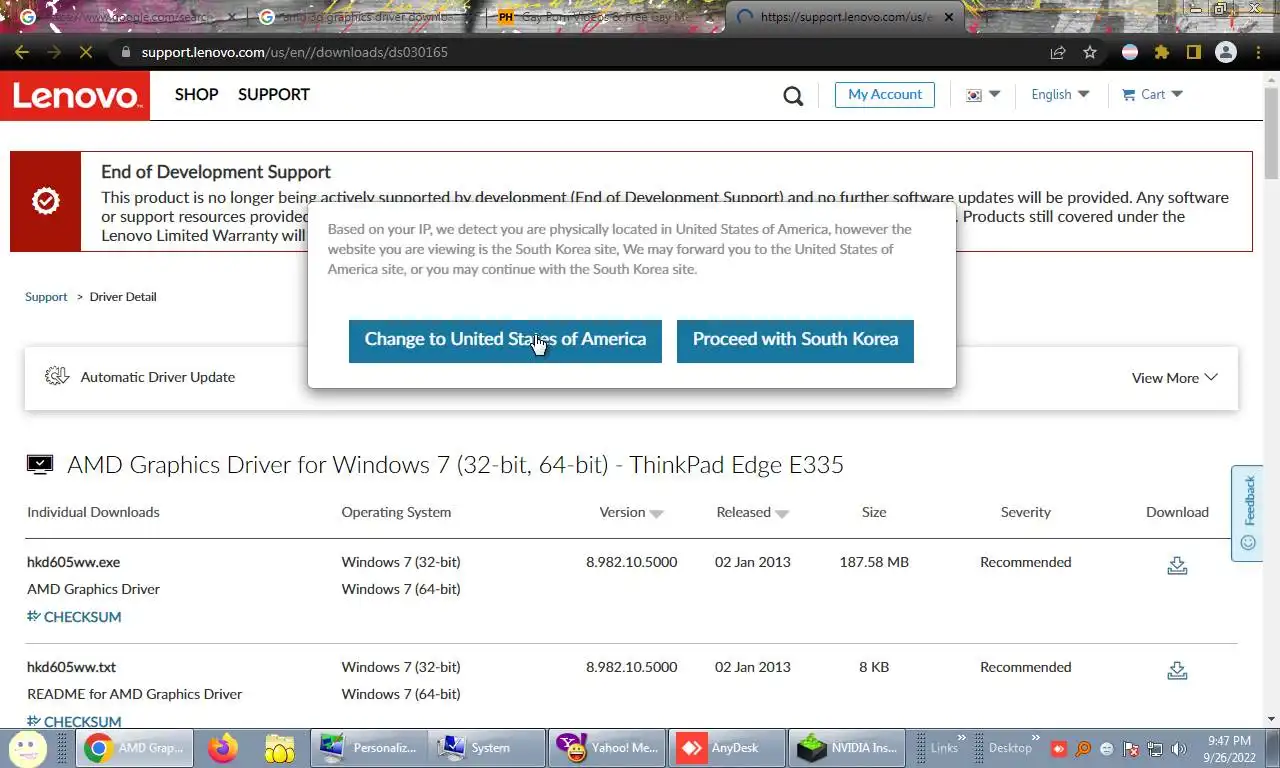
Task: Click the Individual Downloads column header
Action: point(93,512)
